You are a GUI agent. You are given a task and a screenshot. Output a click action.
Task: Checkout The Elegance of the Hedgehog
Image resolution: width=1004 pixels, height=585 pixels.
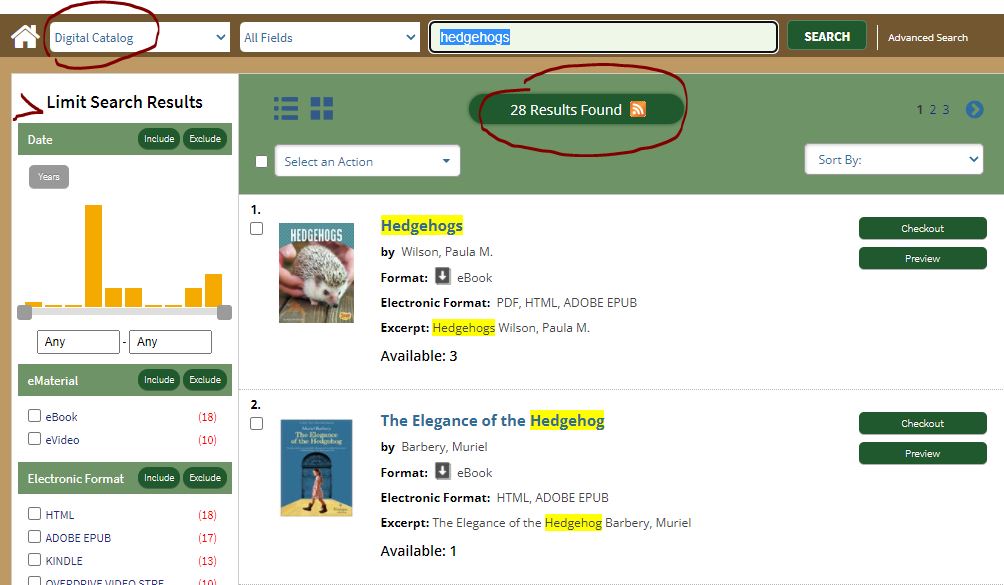tap(922, 424)
